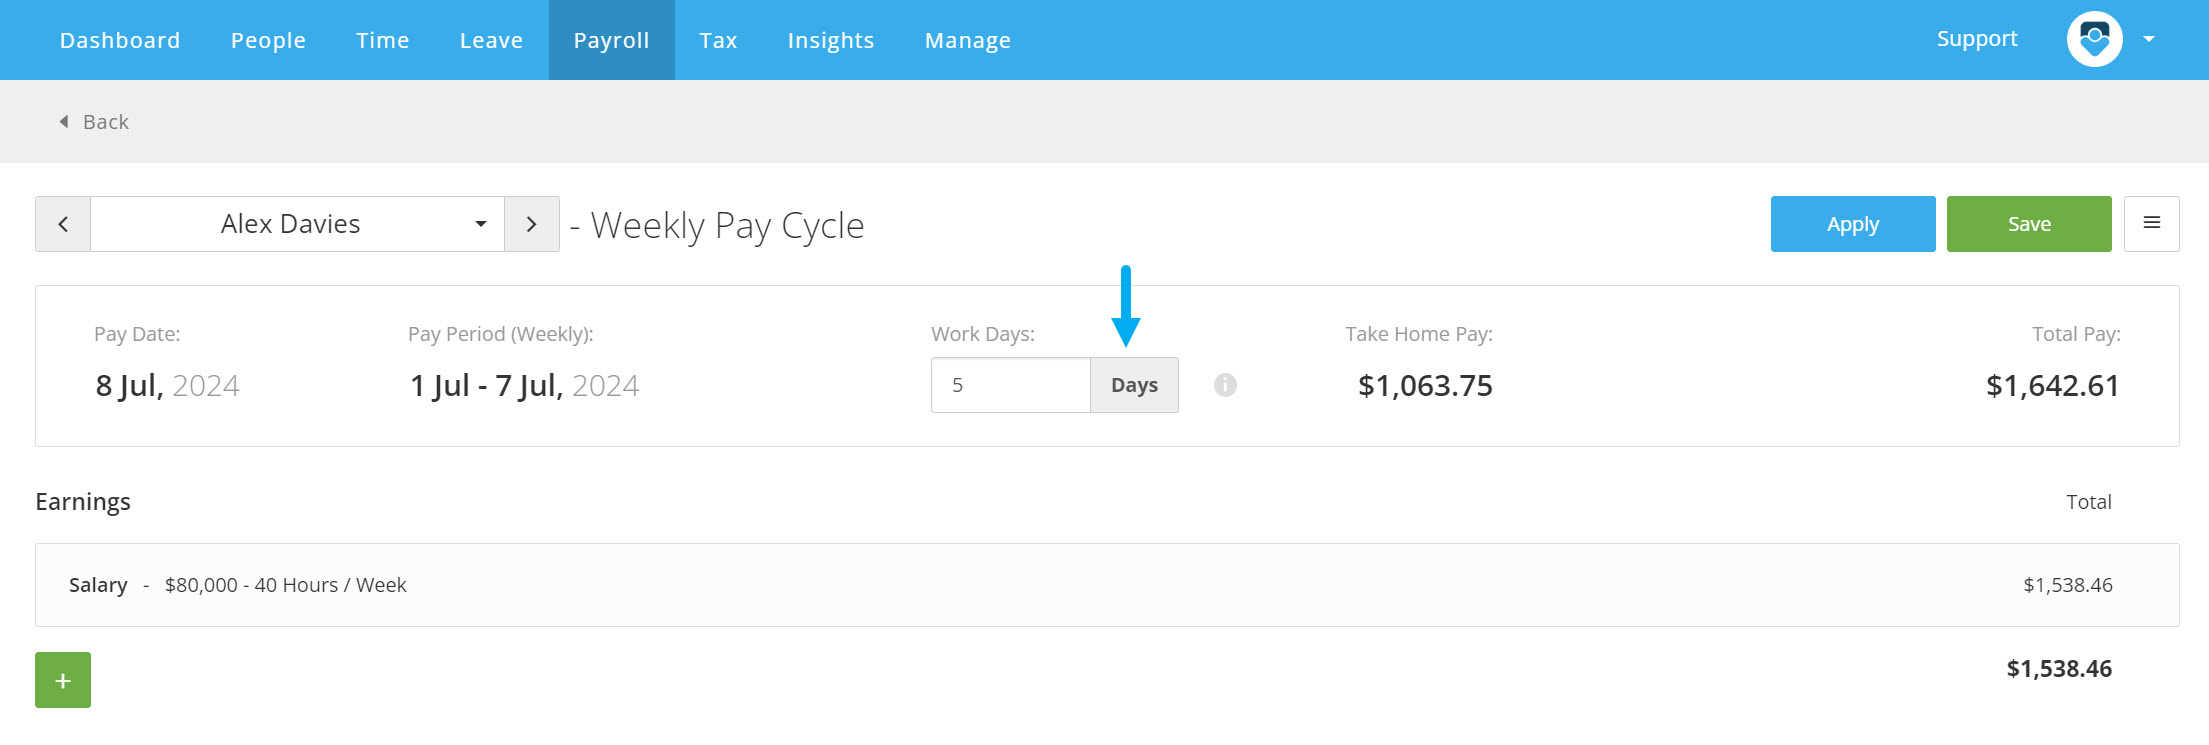This screenshot has width=2209, height=745.
Task: Go to next employee with right chevron
Action: (531, 224)
